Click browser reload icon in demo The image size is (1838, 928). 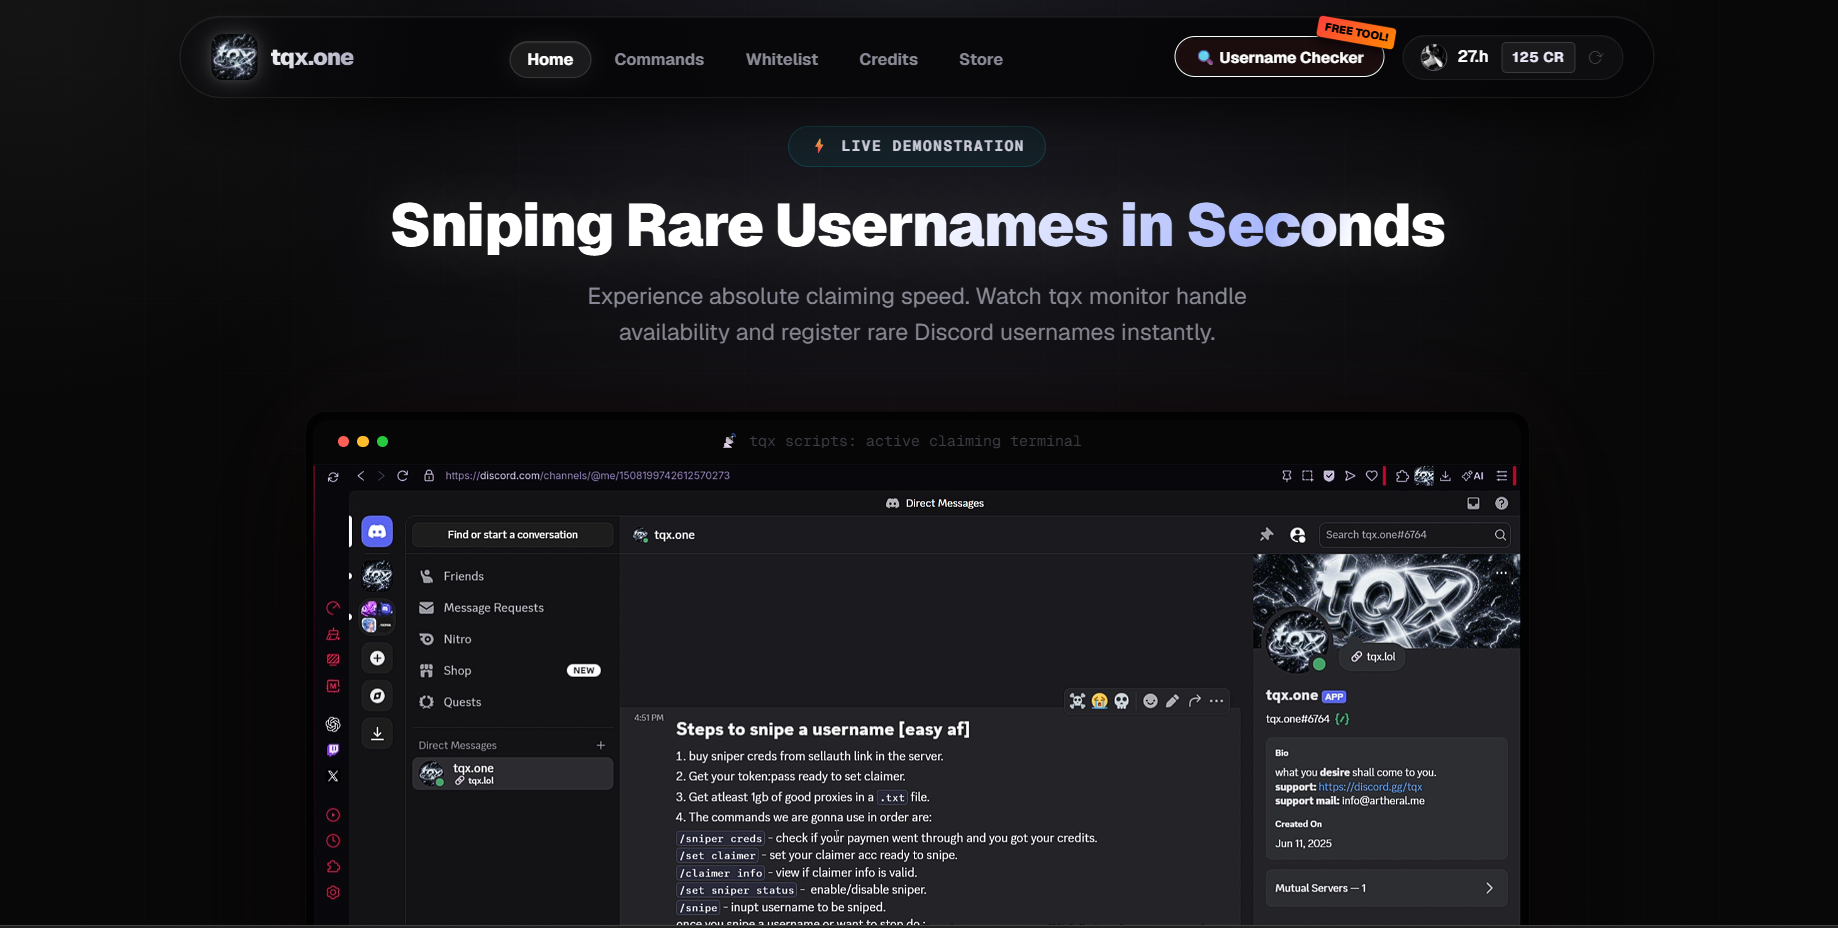tap(402, 476)
